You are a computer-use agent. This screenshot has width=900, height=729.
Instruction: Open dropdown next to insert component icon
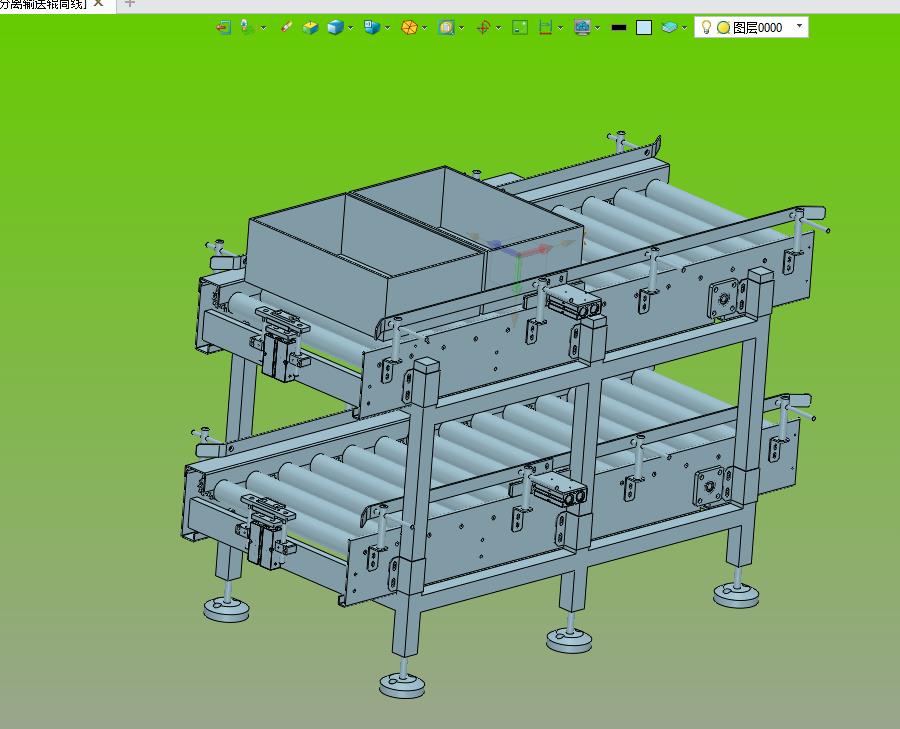(x=263, y=28)
